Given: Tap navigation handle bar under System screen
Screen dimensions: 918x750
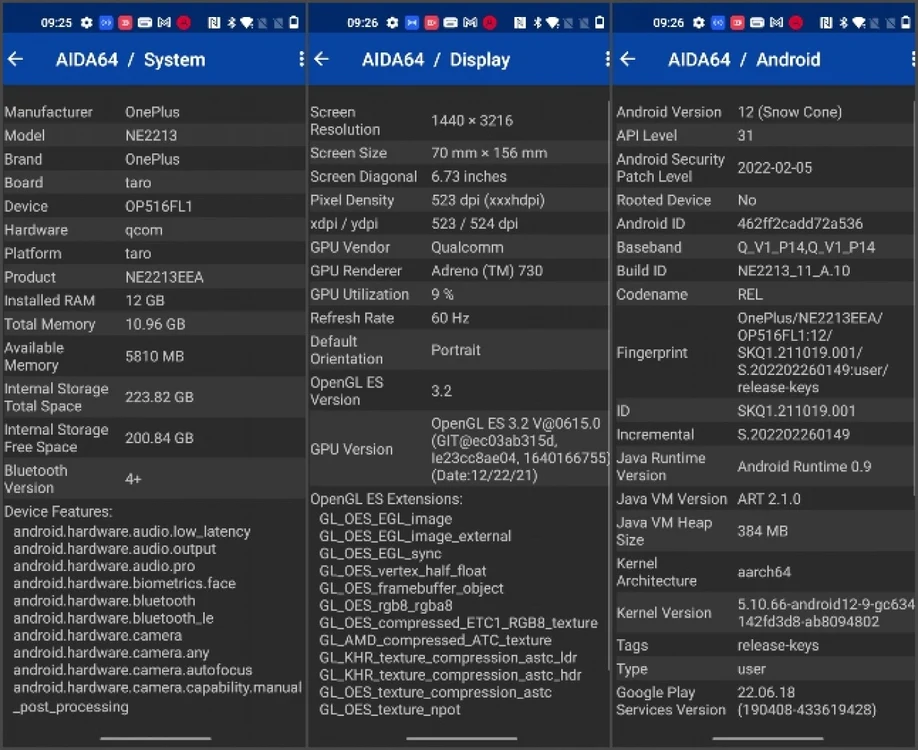Looking at the screenshot, I should (x=155, y=739).
